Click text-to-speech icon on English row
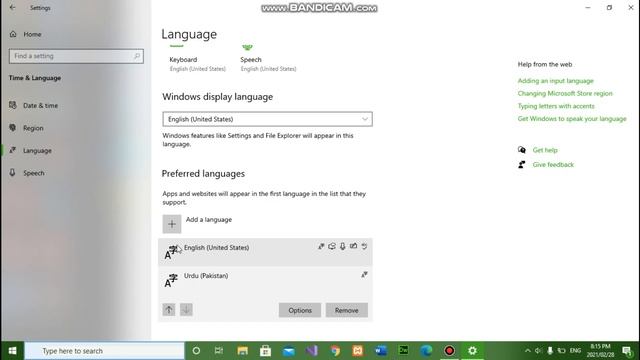This screenshot has width=640, height=360. pyautogui.click(x=332, y=246)
